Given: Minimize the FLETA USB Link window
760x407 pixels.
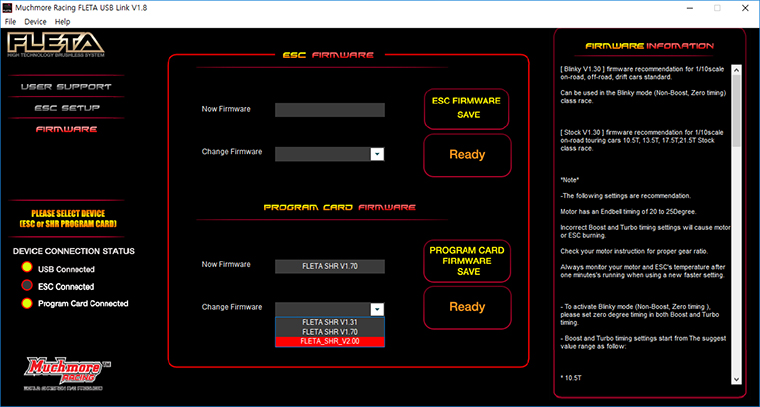Looking at the screenshot, I should click(690, 8).
